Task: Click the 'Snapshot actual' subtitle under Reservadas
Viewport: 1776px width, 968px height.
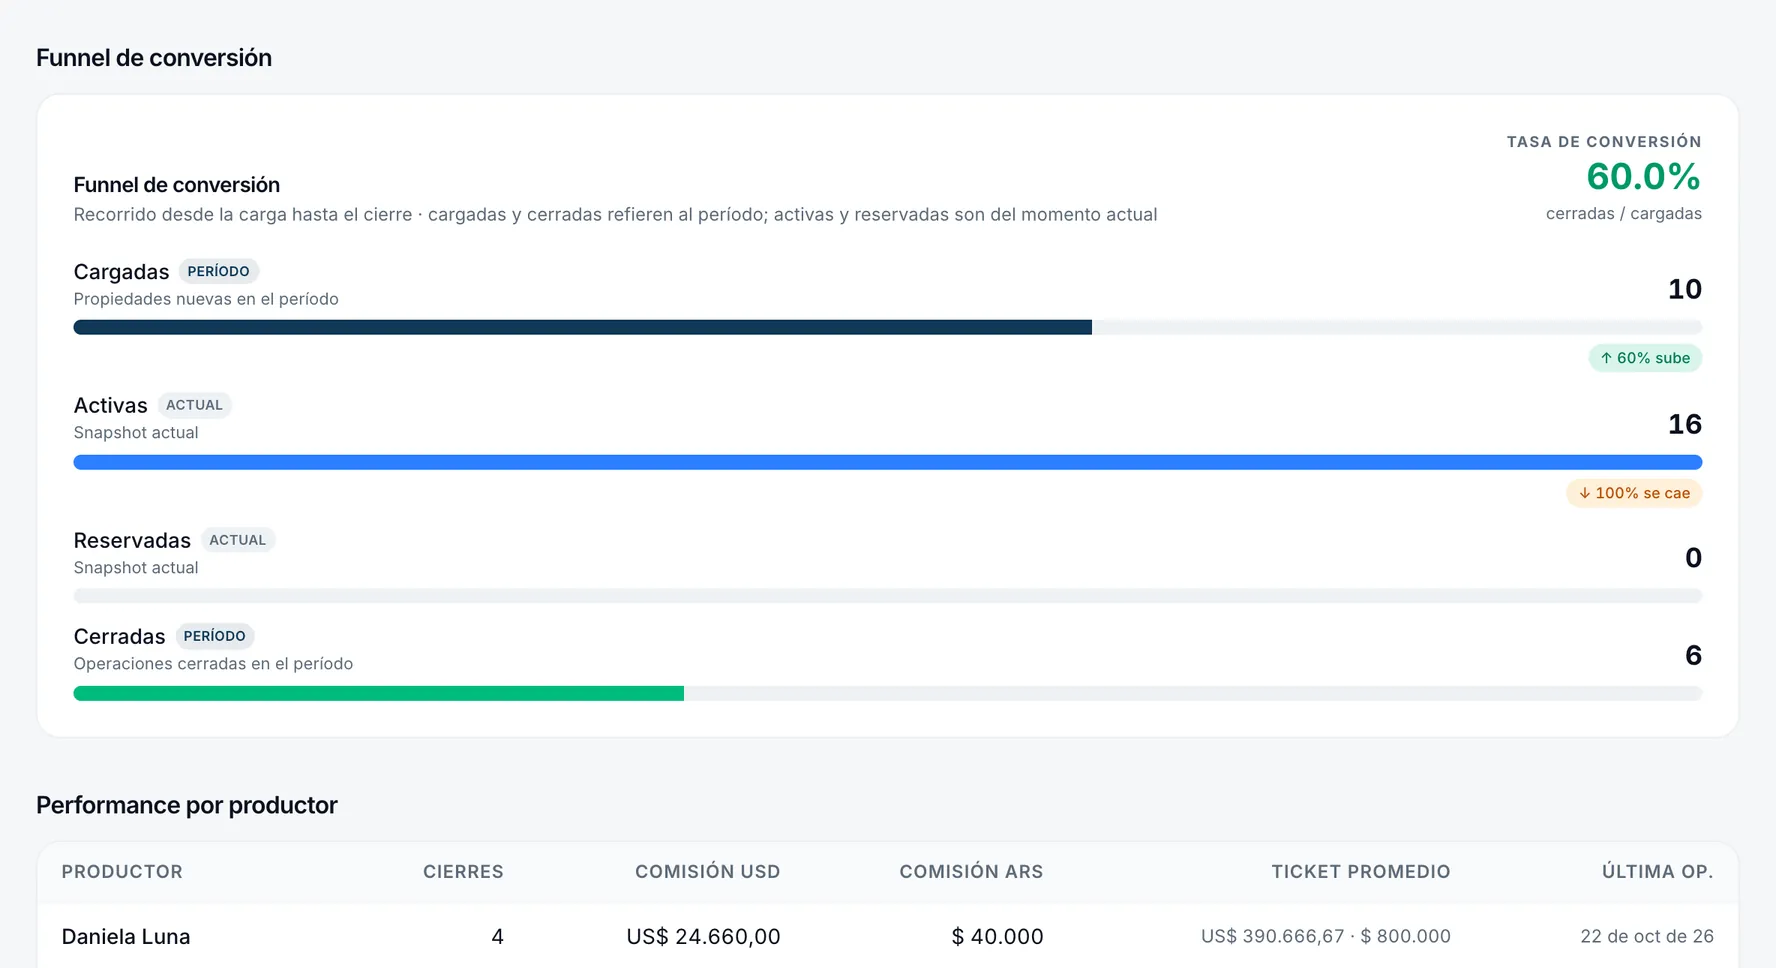Action: click(x=136, y=568)
